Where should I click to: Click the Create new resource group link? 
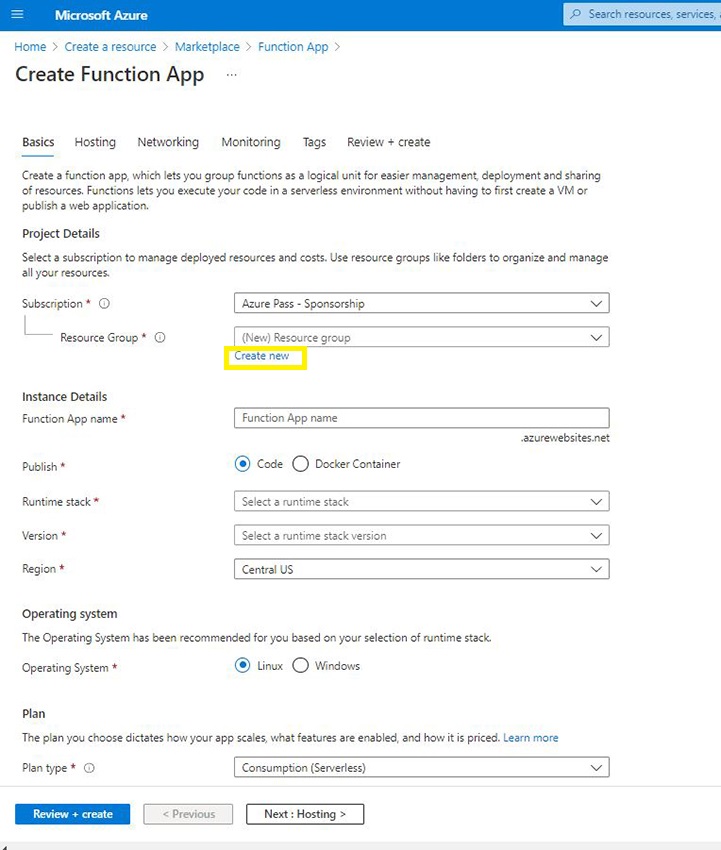tap(262, 356)
